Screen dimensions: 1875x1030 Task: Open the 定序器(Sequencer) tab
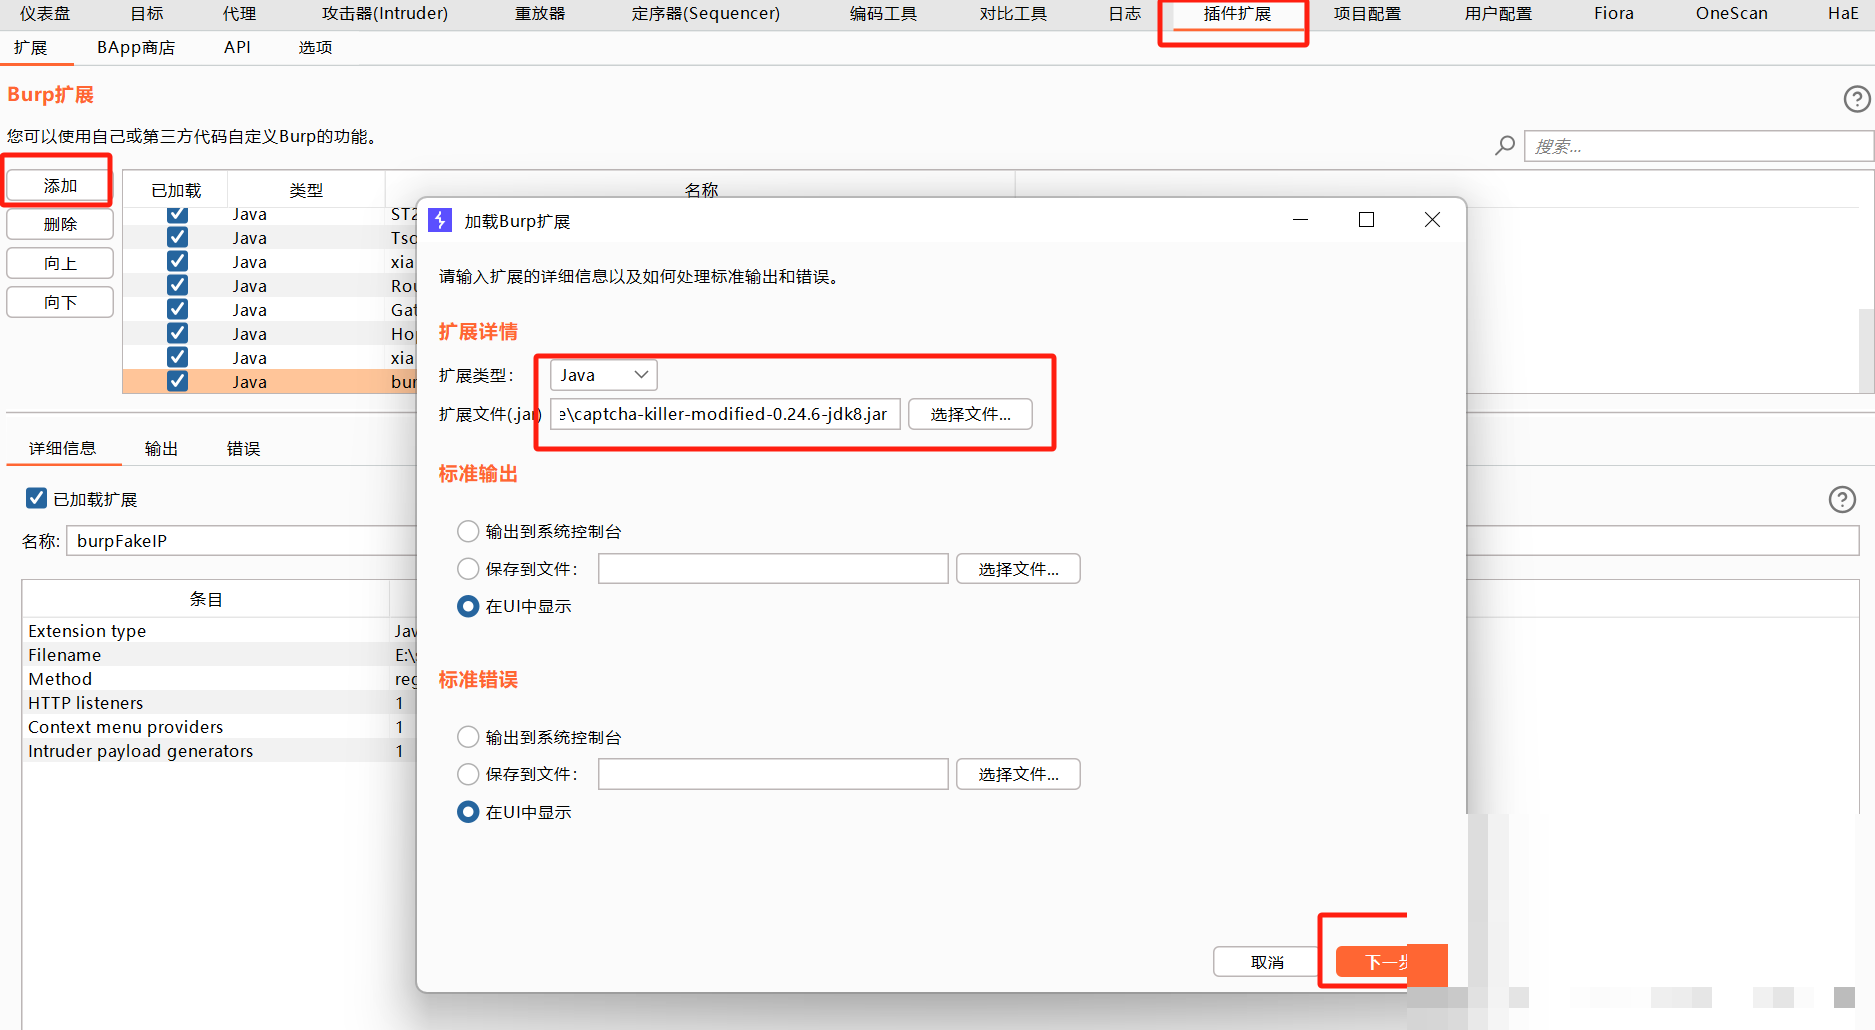click(x=706, y=14)
